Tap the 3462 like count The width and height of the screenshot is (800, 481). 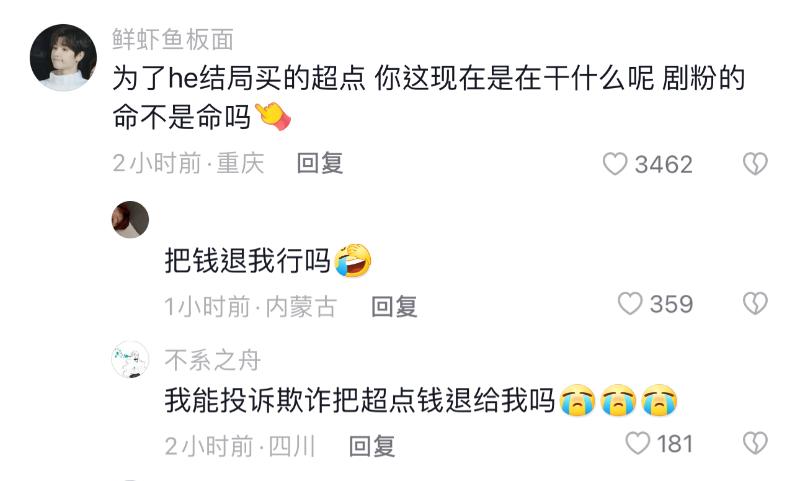pyautogui.click(x=664, y=164)
